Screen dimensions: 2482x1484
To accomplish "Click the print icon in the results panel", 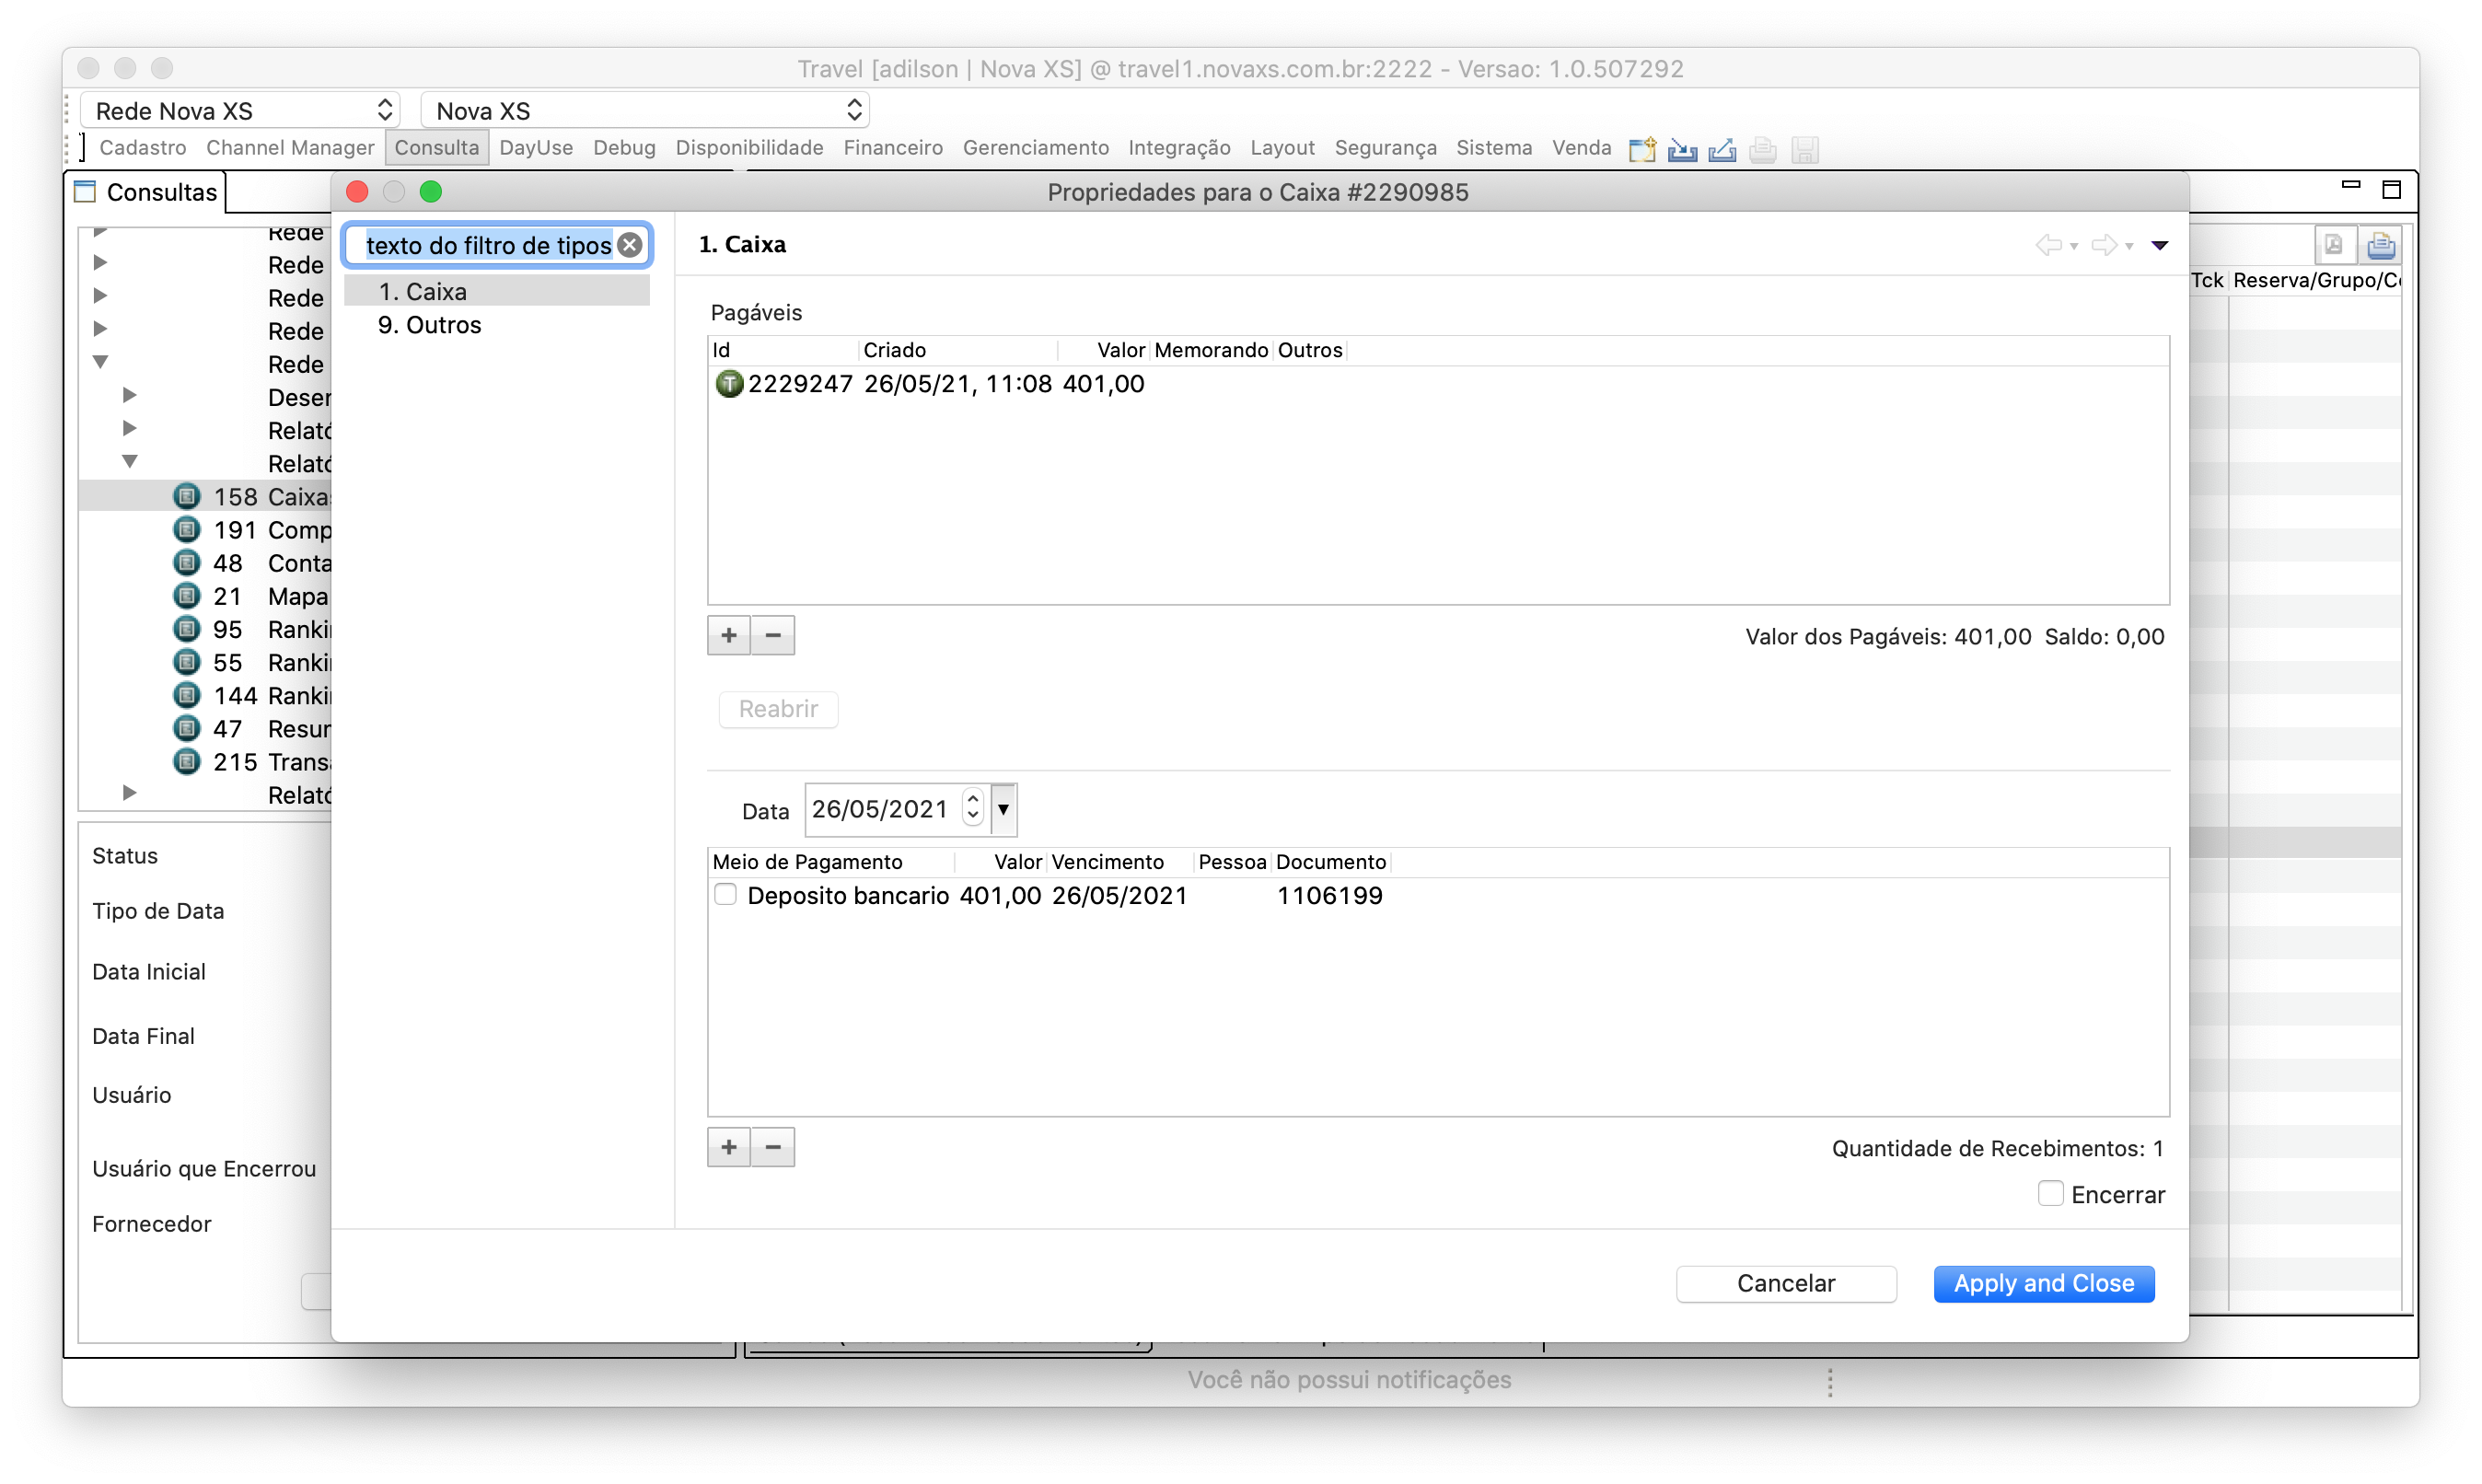I will point(2381,245).
